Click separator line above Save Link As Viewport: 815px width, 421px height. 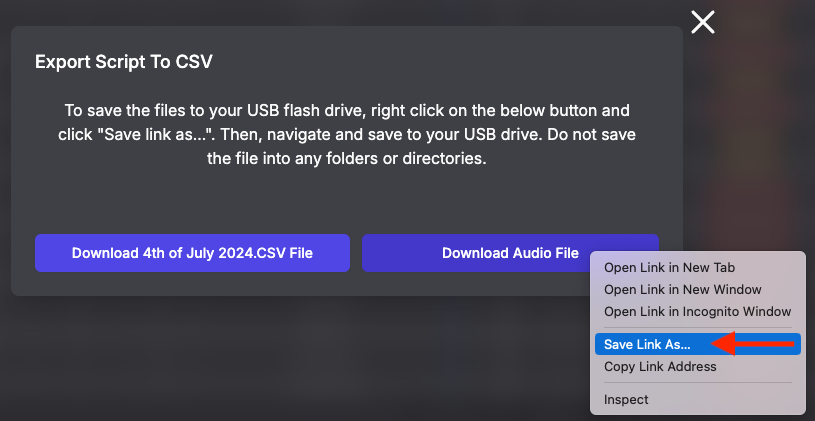point(697,328)
